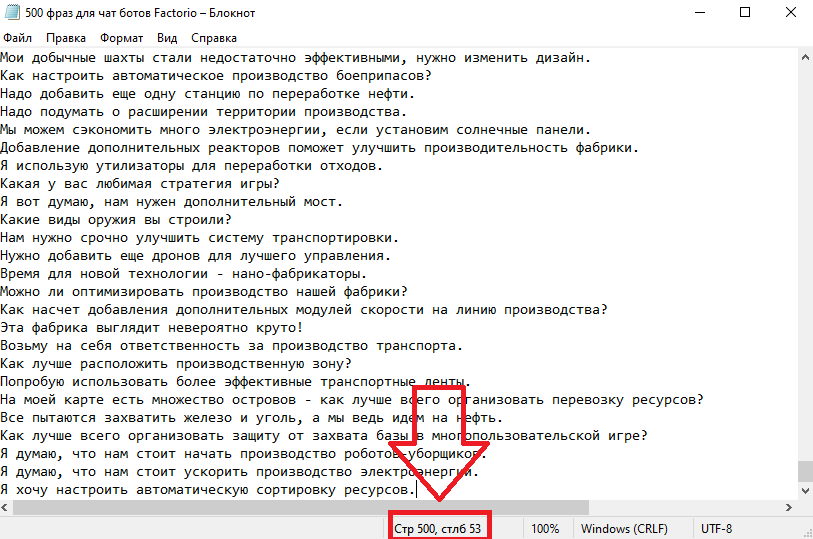
Task: Click line 'Нам нужно срочно улучшить систему'
Action: 200,238
